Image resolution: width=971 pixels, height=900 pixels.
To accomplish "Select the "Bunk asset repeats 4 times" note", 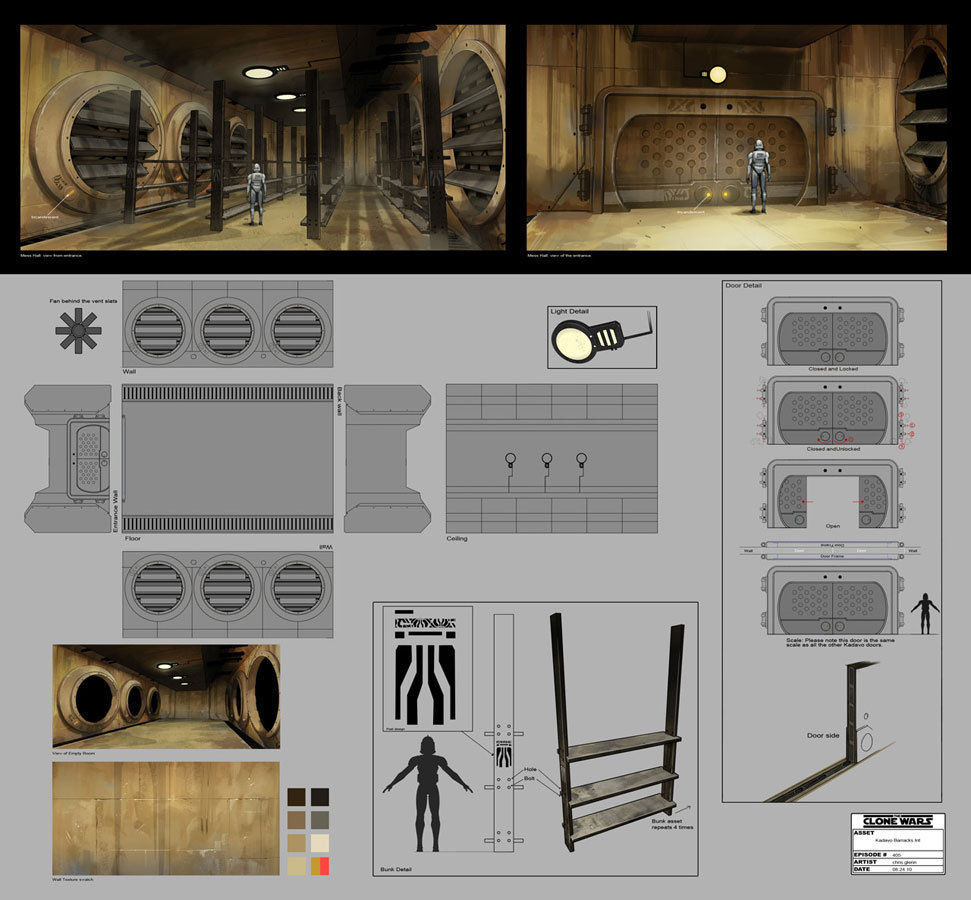I will [x=673, y=824].
